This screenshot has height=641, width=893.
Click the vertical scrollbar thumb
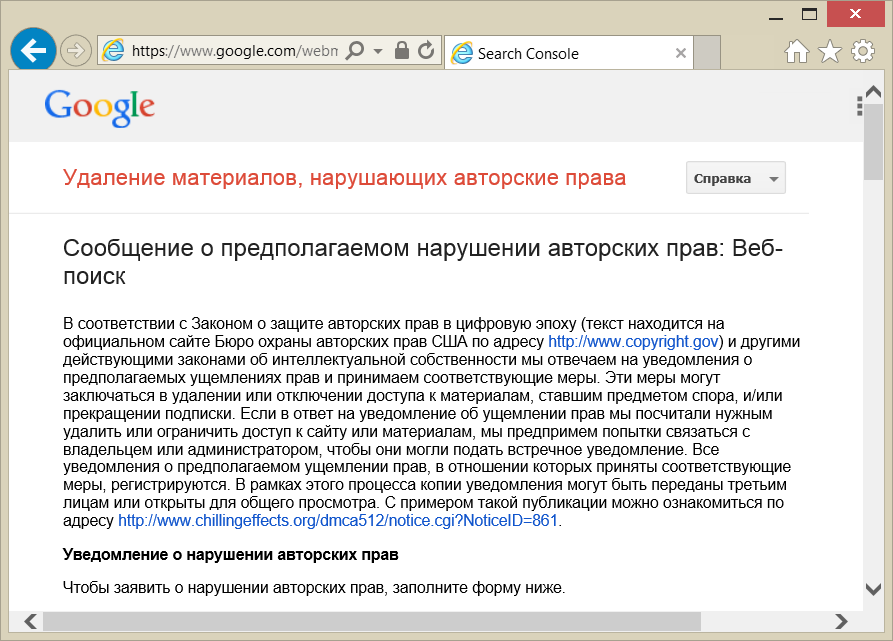873,141
